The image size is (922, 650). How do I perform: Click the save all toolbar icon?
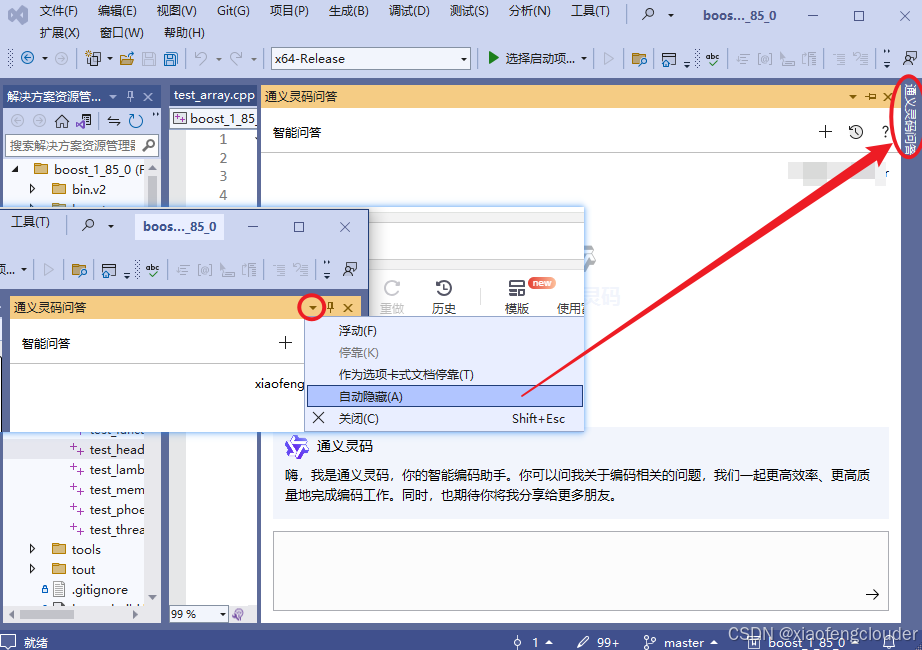point(171,58)
